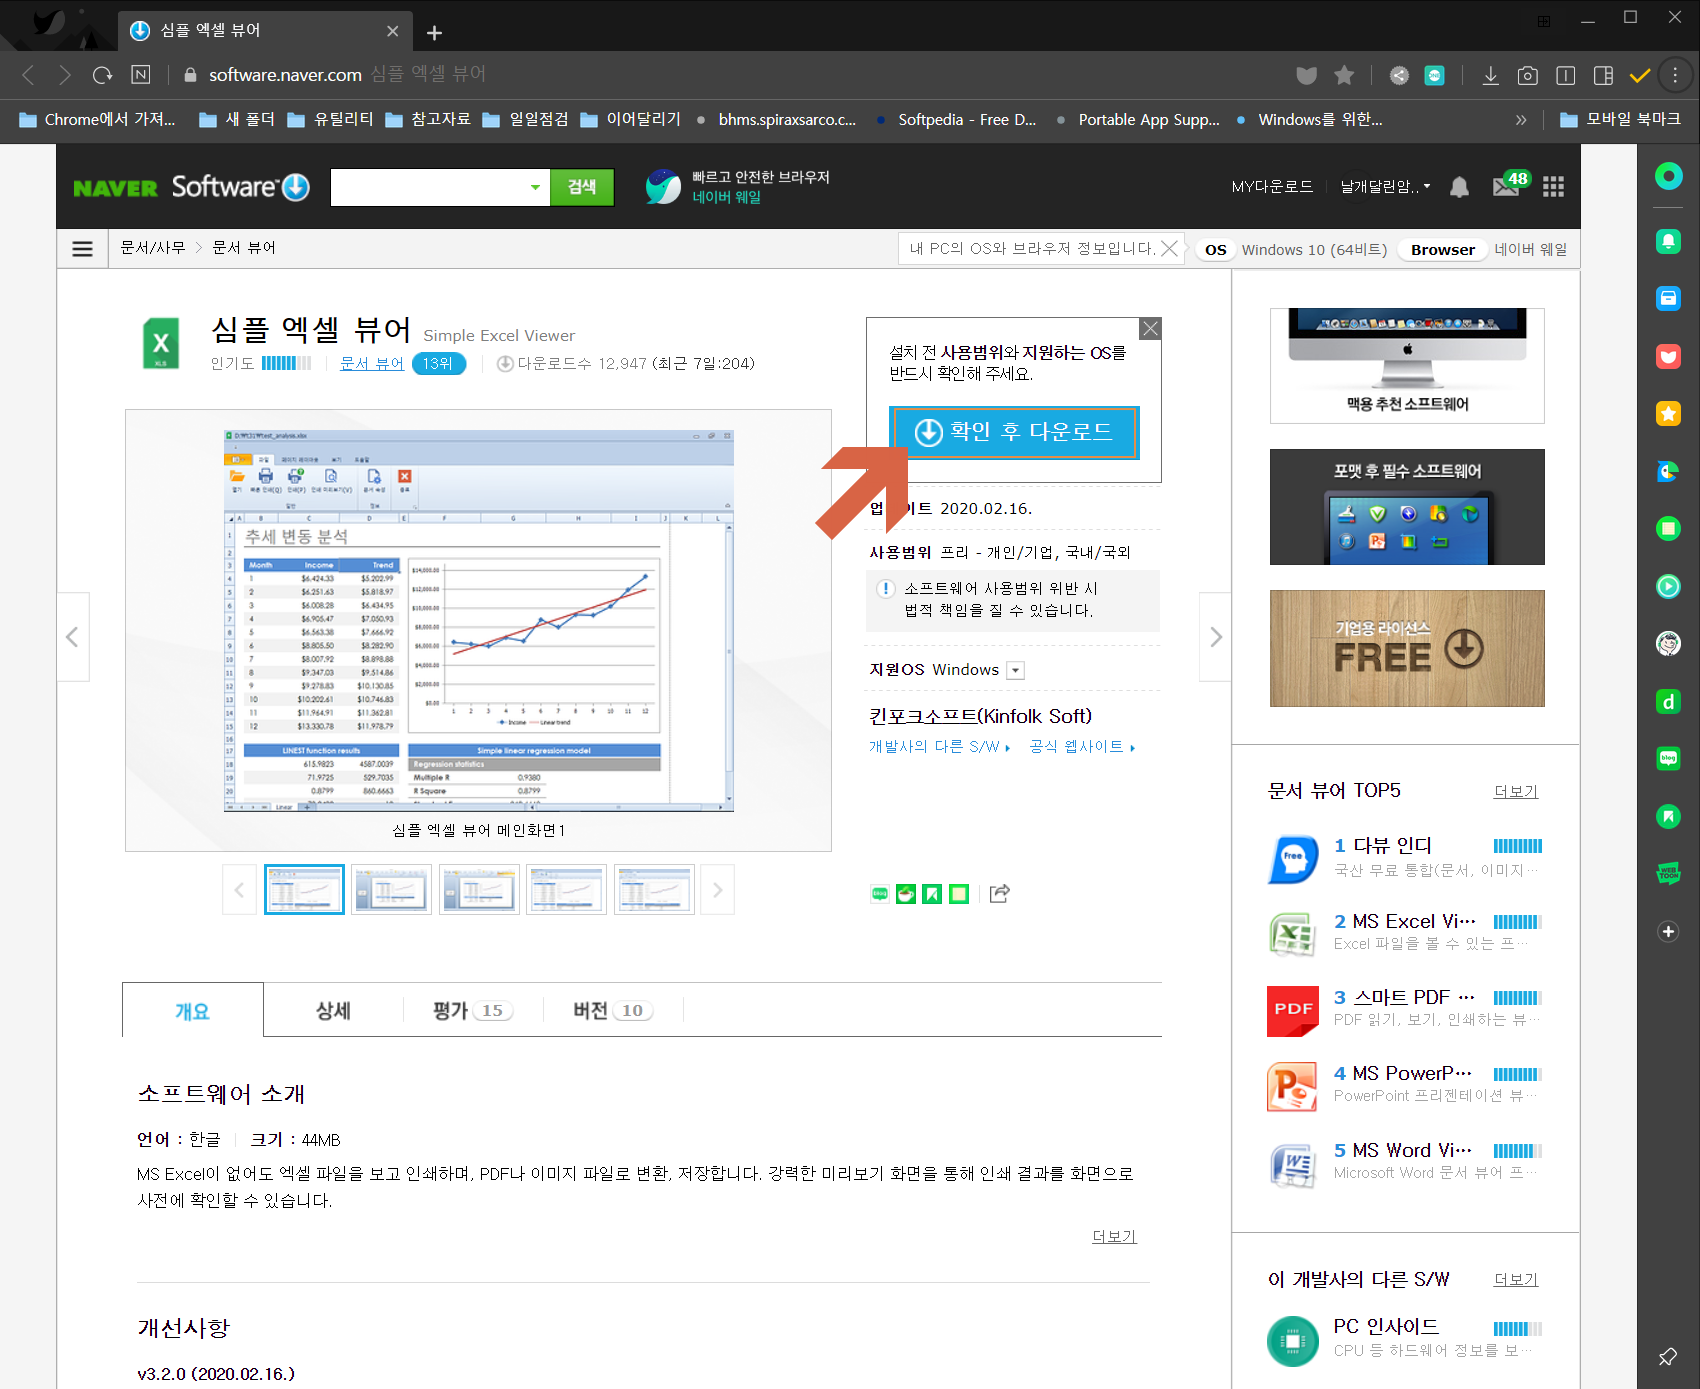Open 다뷰 인디 in TOP5 list
Image resolution: width=1700 pixels, height=1389 pixels.
click(1393, 845)
